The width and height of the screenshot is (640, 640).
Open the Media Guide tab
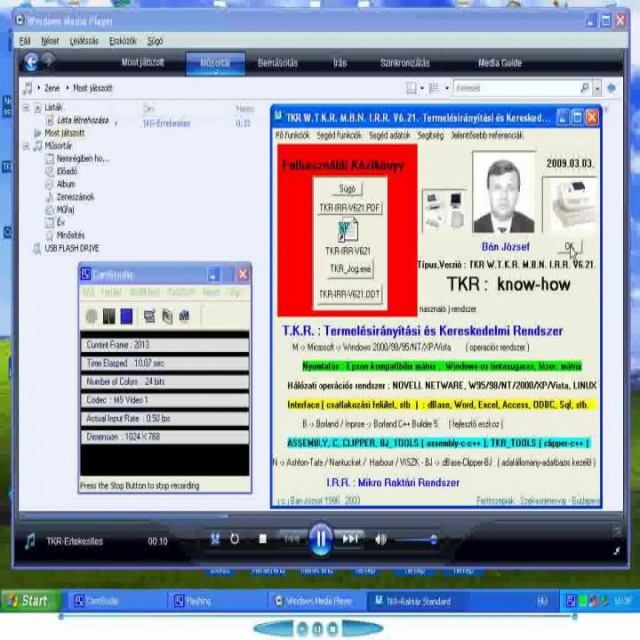[500, 63]
